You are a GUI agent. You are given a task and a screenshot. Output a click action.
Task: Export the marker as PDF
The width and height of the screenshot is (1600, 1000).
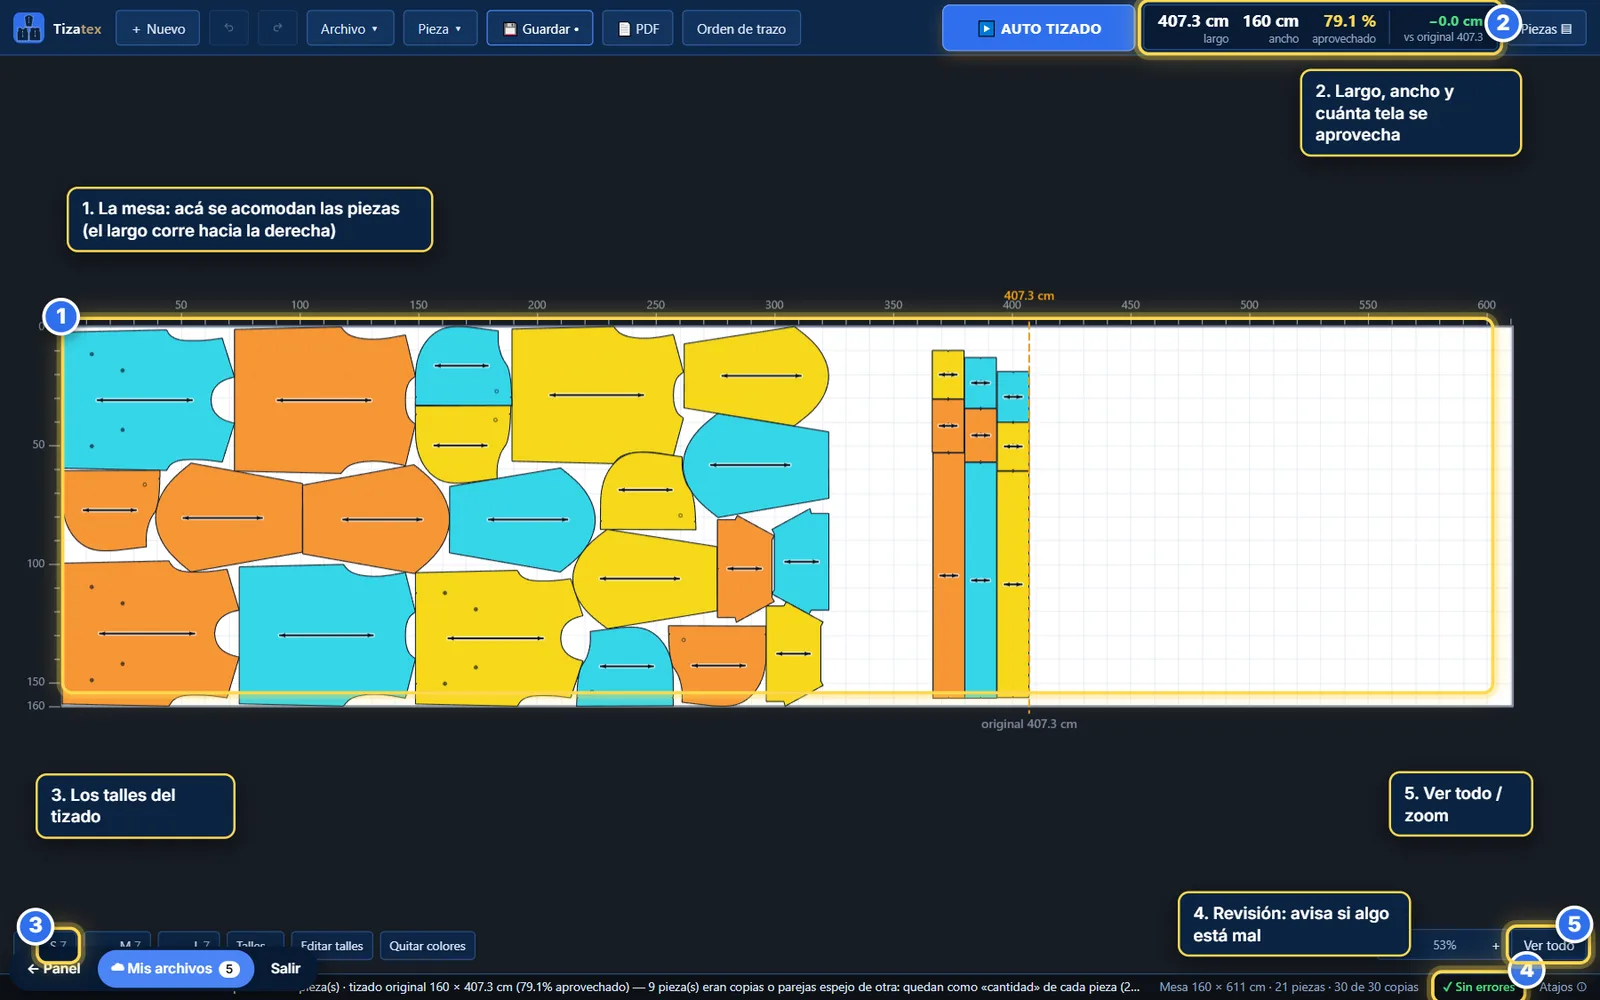click(x=638, y=29)
